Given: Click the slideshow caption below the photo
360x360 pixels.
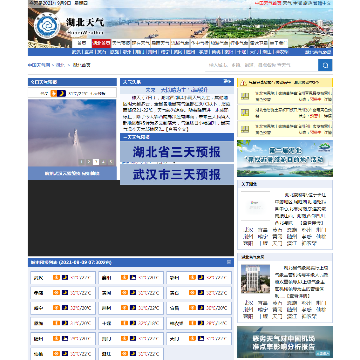Looking at the screenshot, I should coord(72,173).
